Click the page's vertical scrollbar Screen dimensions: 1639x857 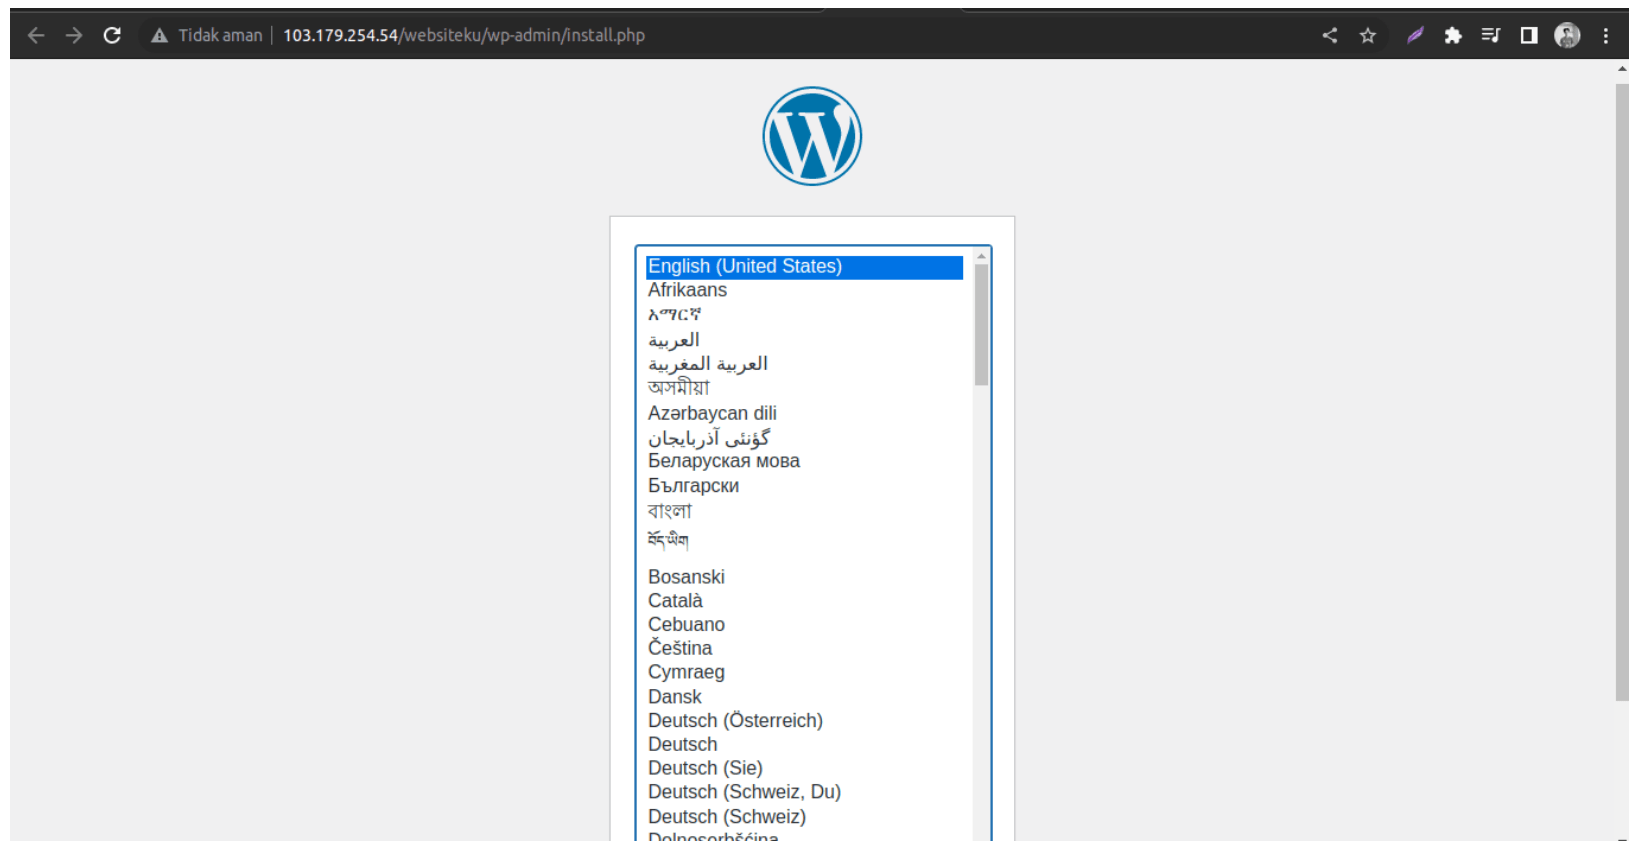1621,390
